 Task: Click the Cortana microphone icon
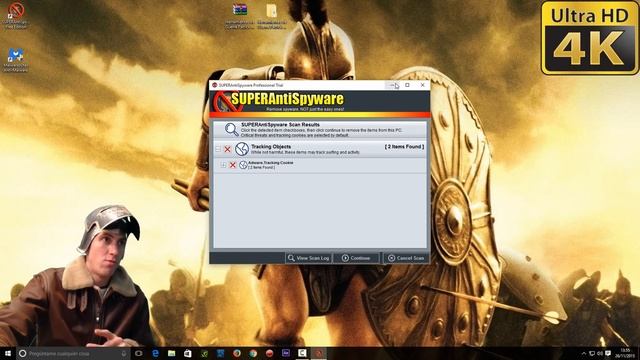coord(124,353)
